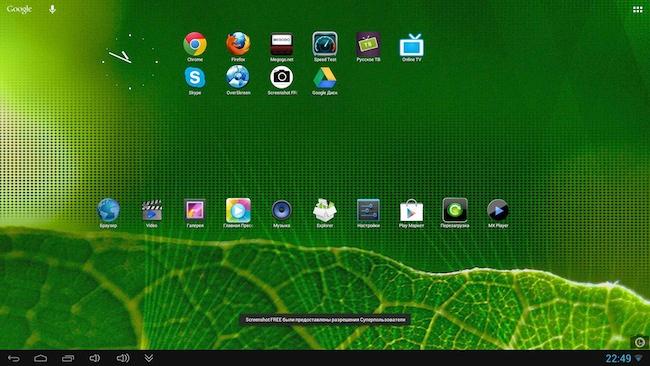This screenshot has width=650, height=366.
Task: Raise volume with the louder speaker icon
Action: click(x=123, y=358)
